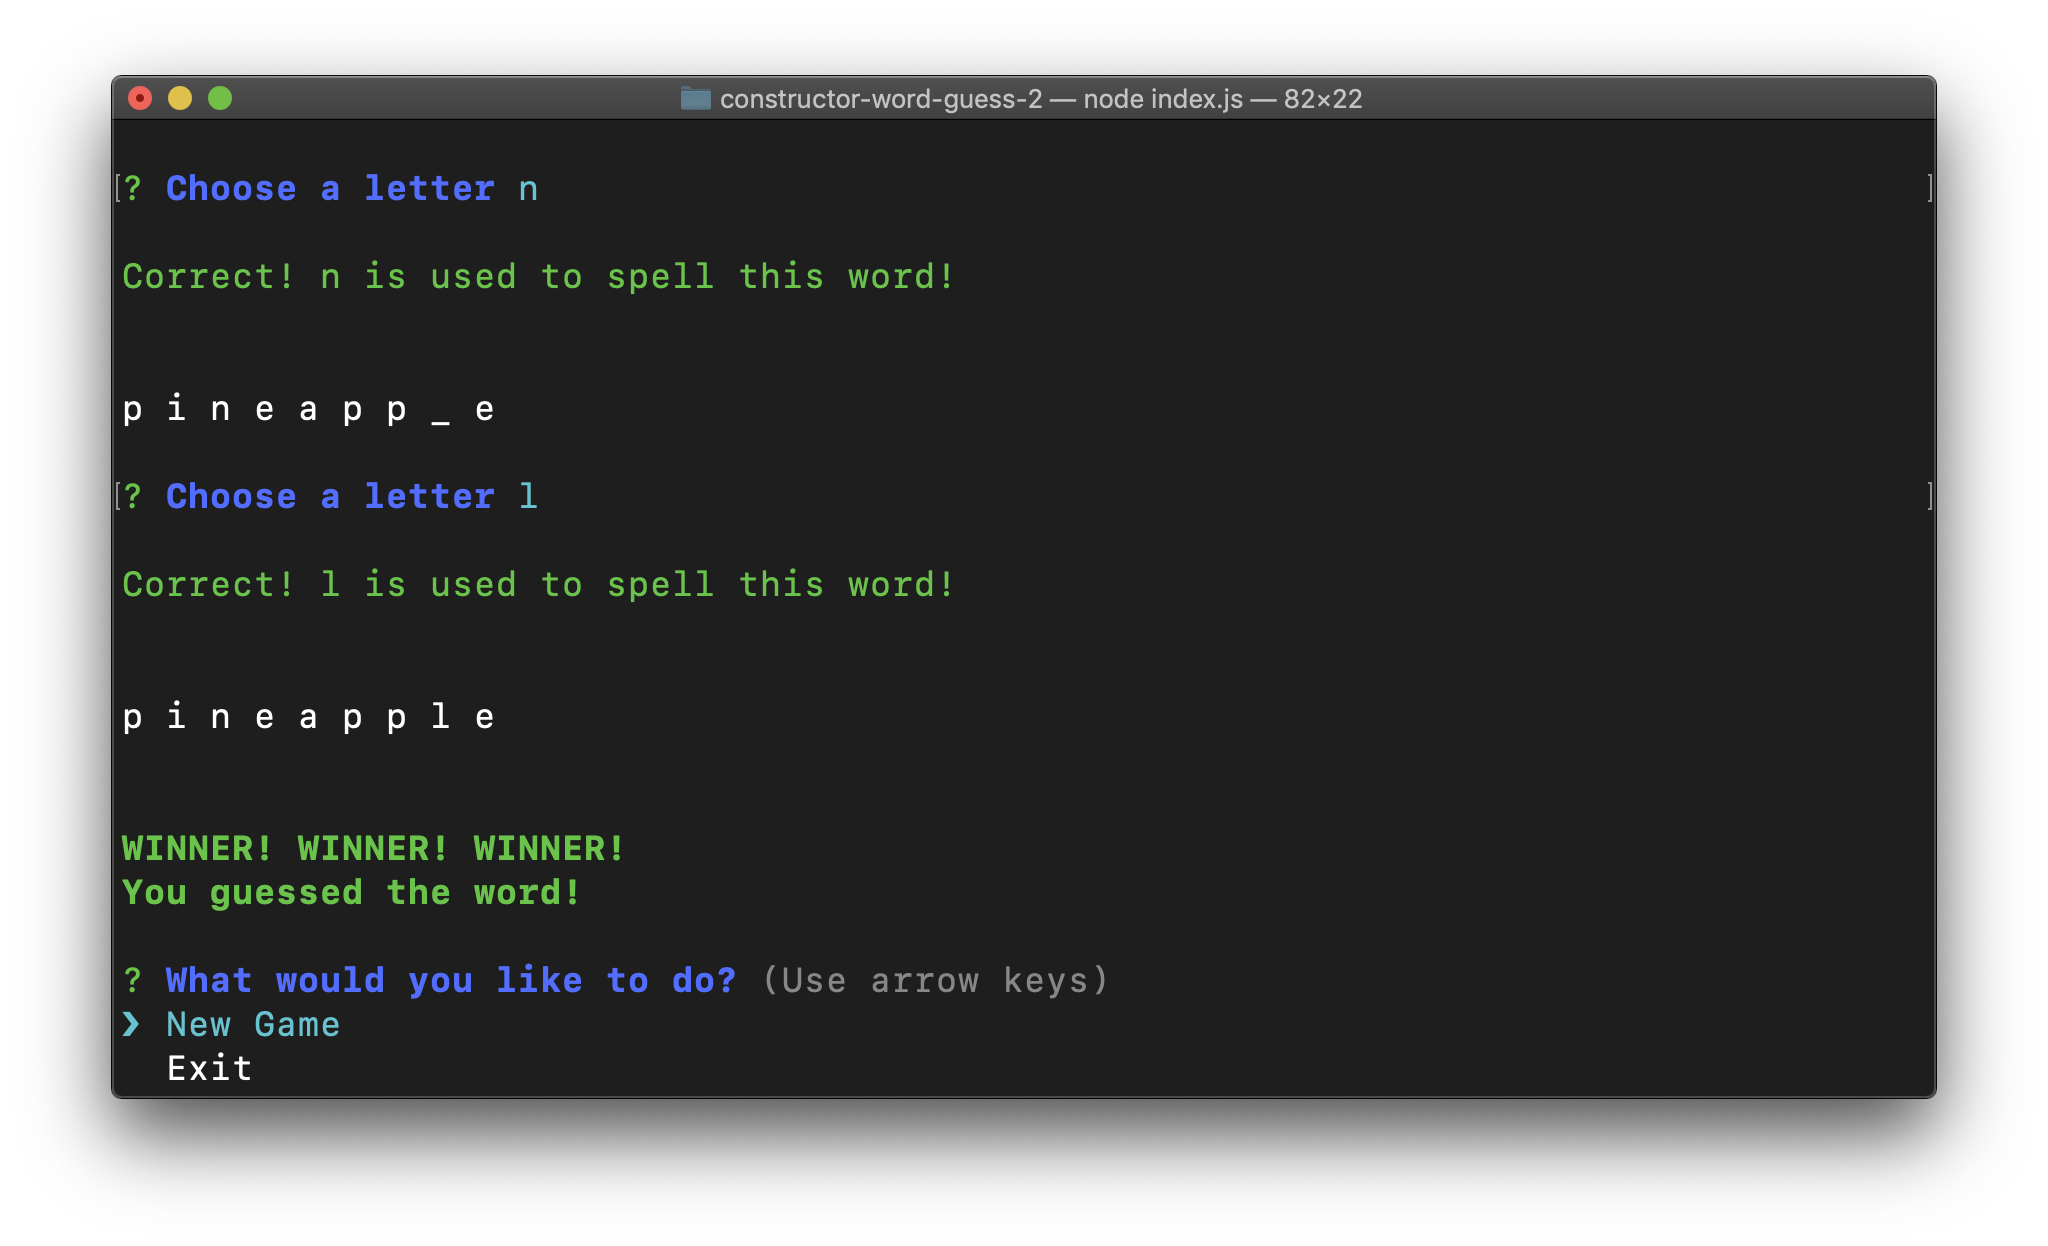This screenshot has width=2048, height=1246.
Task: Click Correct! l is used message
Action: click(x=538, y=584)
